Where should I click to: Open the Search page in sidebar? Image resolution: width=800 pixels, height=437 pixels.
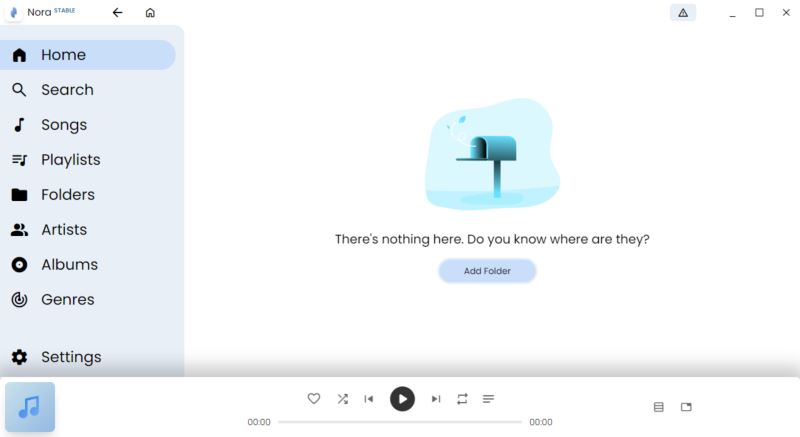click(x=88, y=90)
